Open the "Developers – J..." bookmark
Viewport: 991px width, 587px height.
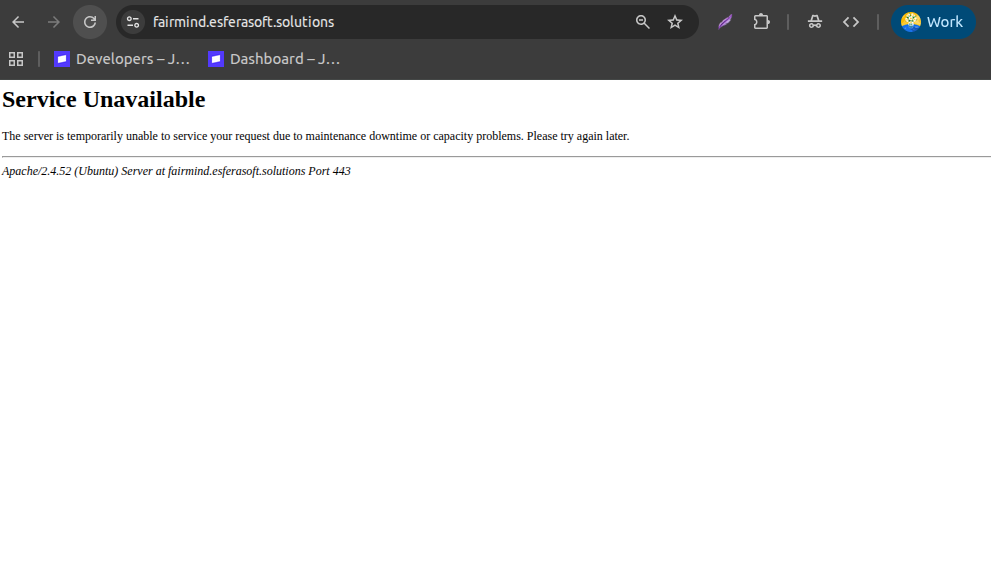coord(122,59)
